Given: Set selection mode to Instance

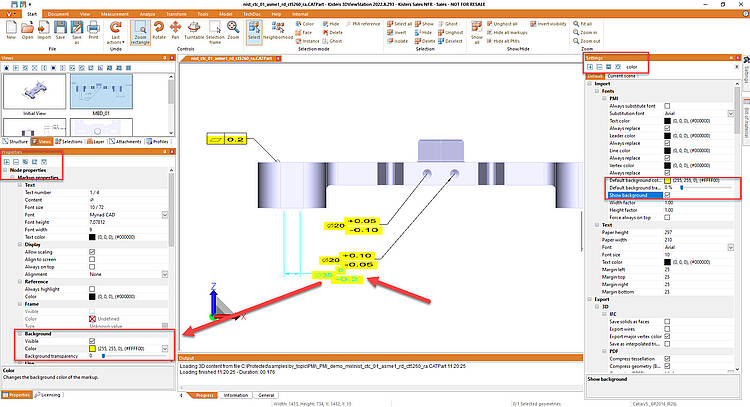Looking at the screenshot, I should [307, 41].
